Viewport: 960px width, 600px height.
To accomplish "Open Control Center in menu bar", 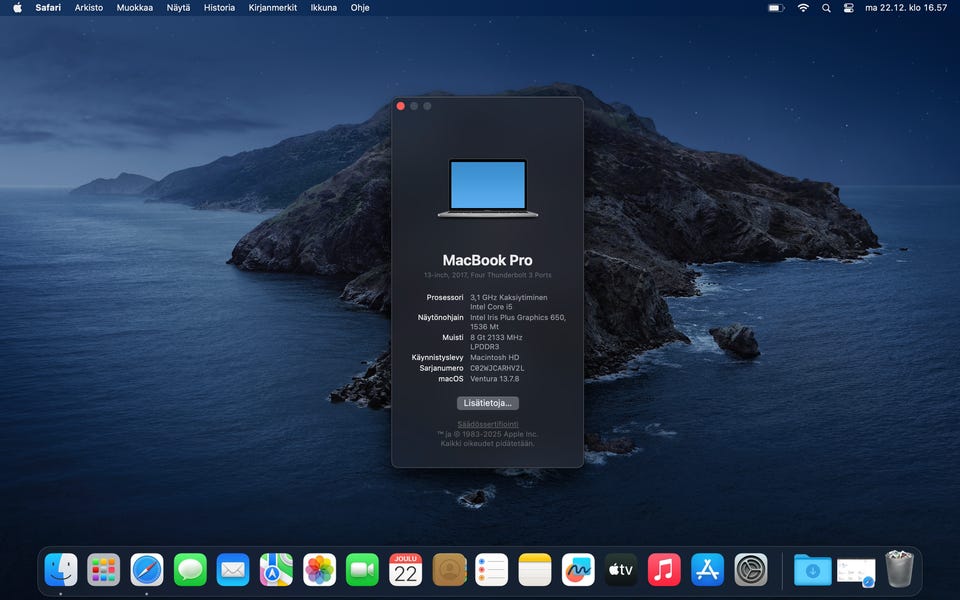I will coord(849,8).
